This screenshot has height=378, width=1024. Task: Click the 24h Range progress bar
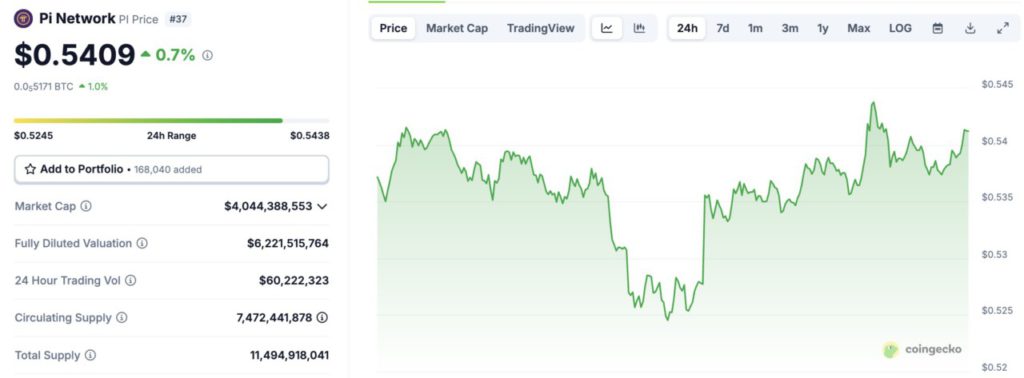coord(172,121)
